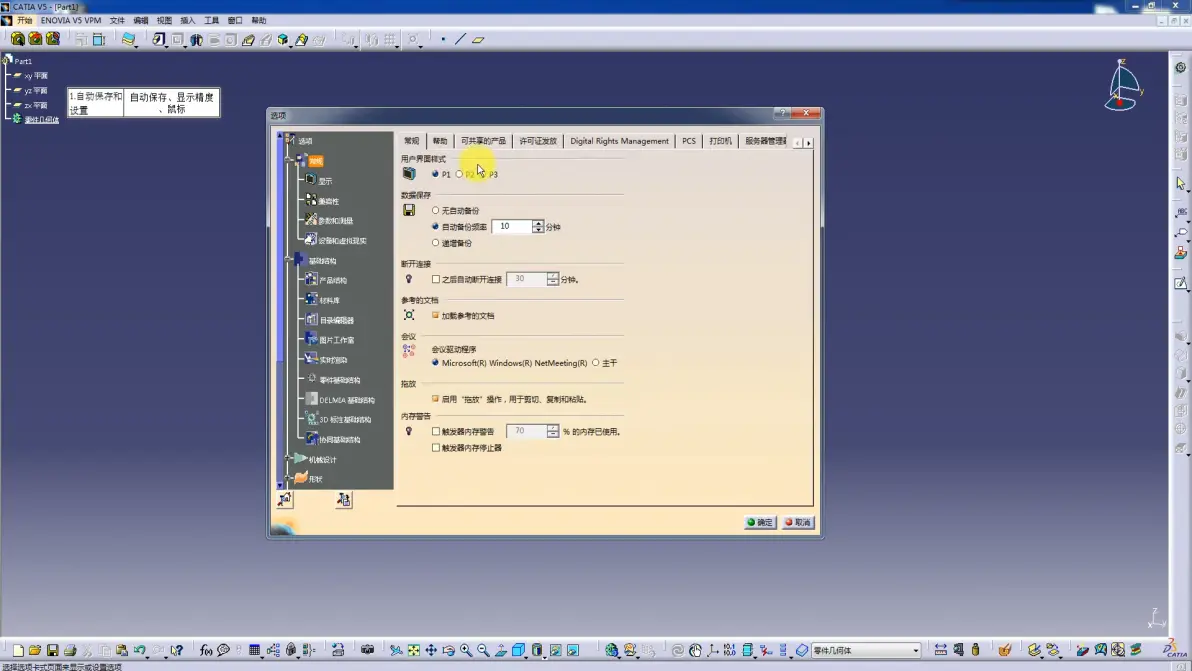Click the Plane tool in top toolbar
Image resolution: width=1192 pixels, height=671 pixels.
pyautogui.click(x=478, y=40)
